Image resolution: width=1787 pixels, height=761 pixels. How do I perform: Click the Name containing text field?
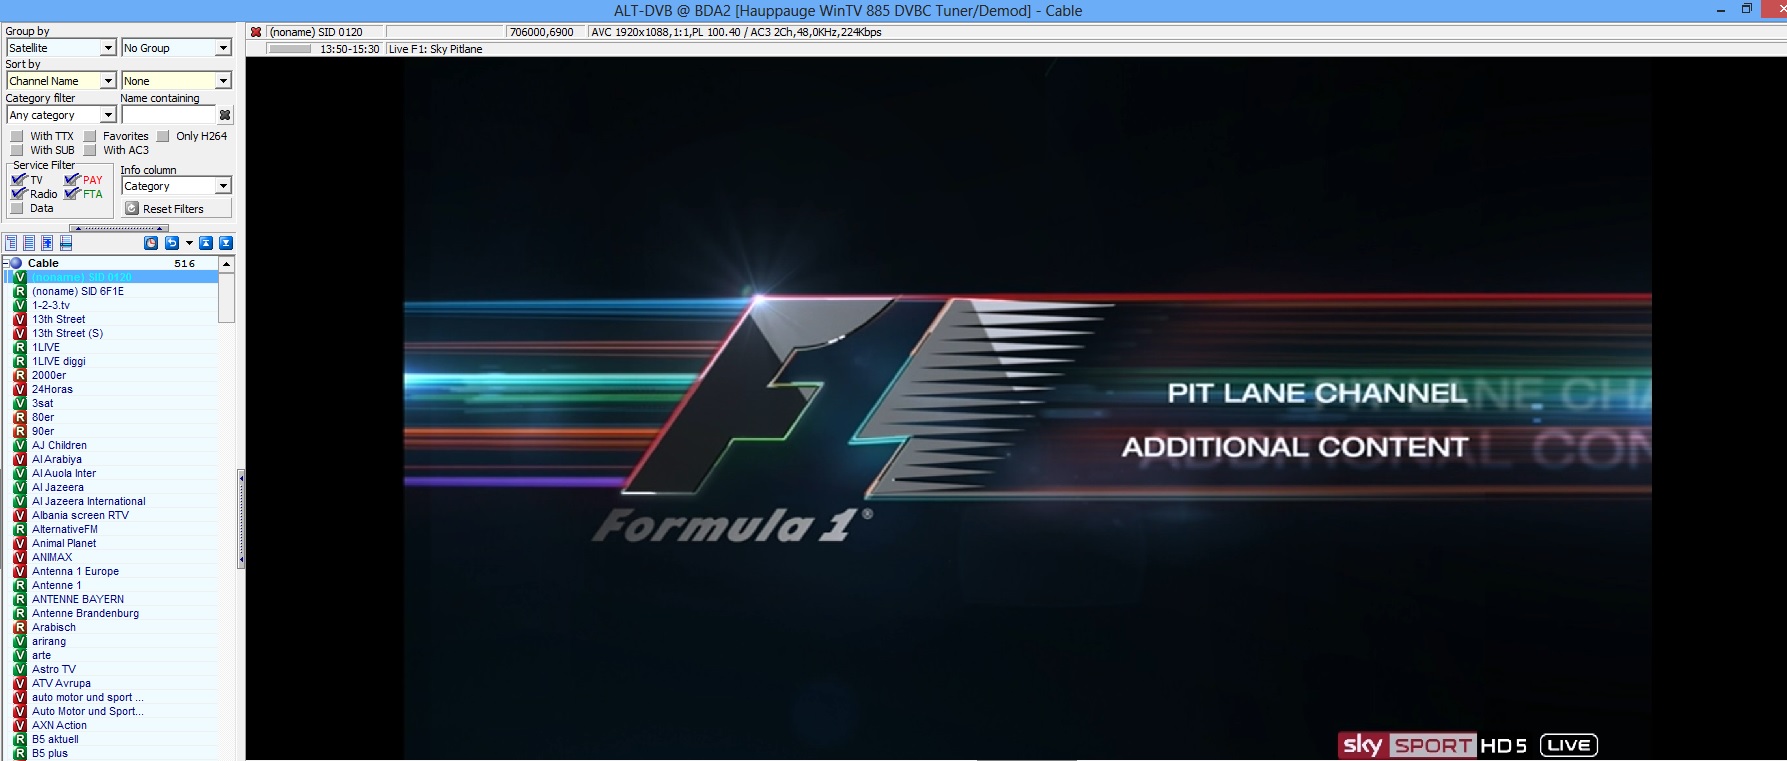point(169,115)
